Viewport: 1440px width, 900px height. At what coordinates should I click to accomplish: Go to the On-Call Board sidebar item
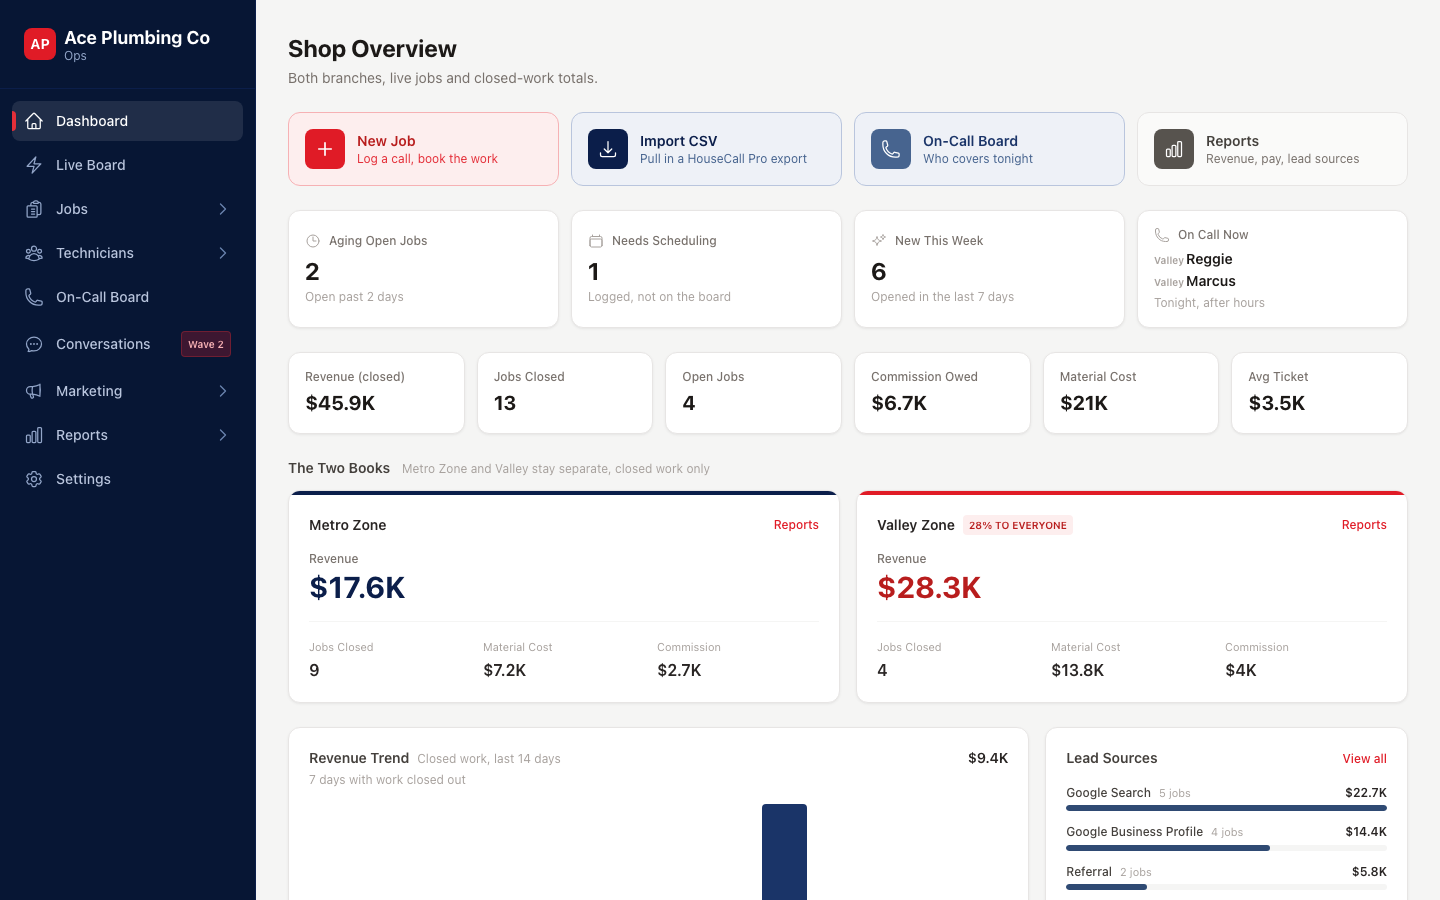tap(128, 297)
